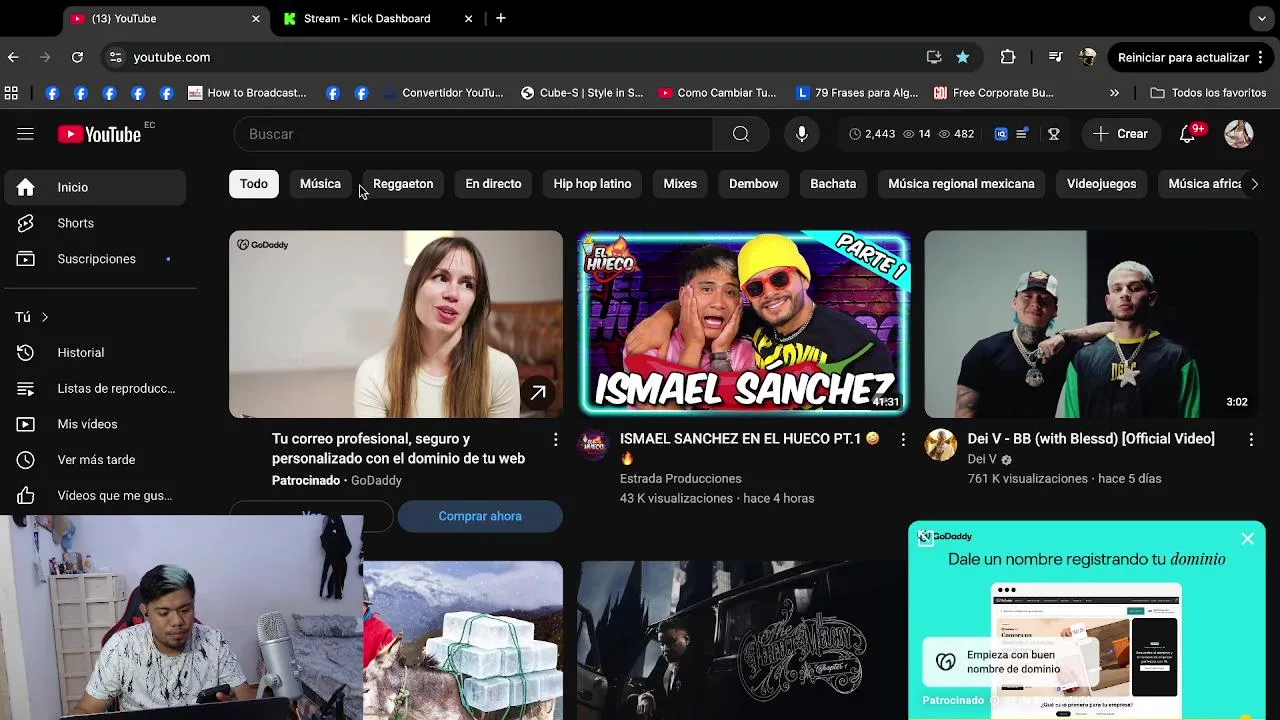
Task: Select the Música regional mexicana chip
Action: click(961, 184)
